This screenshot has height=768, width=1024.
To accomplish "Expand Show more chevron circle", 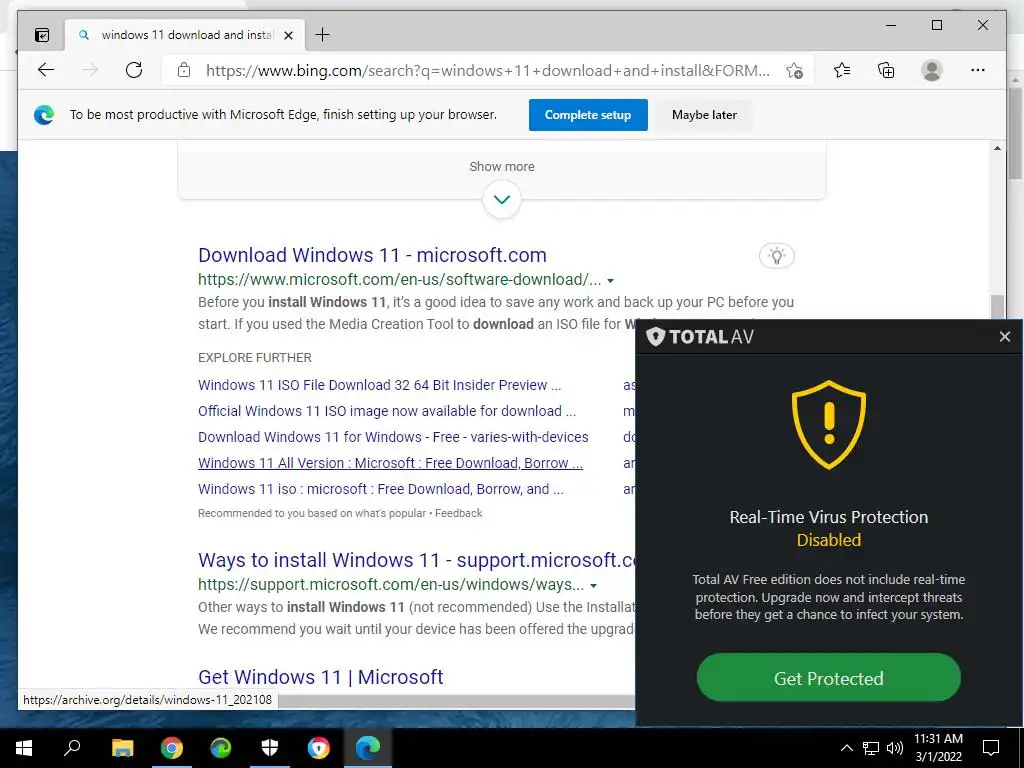I will pos(502,199).
